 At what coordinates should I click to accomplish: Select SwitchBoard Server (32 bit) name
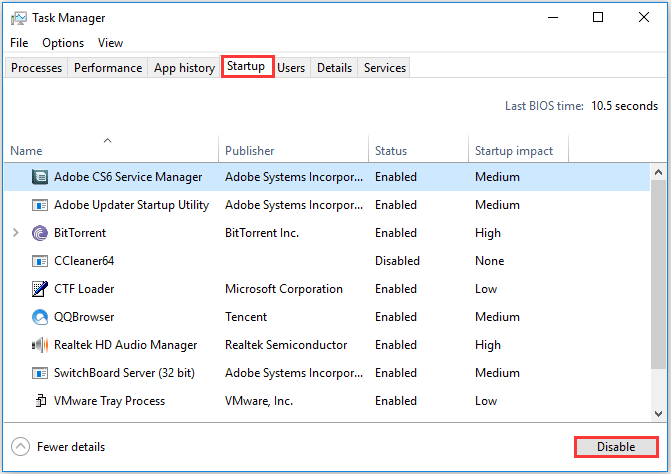(x=124, y=373)
